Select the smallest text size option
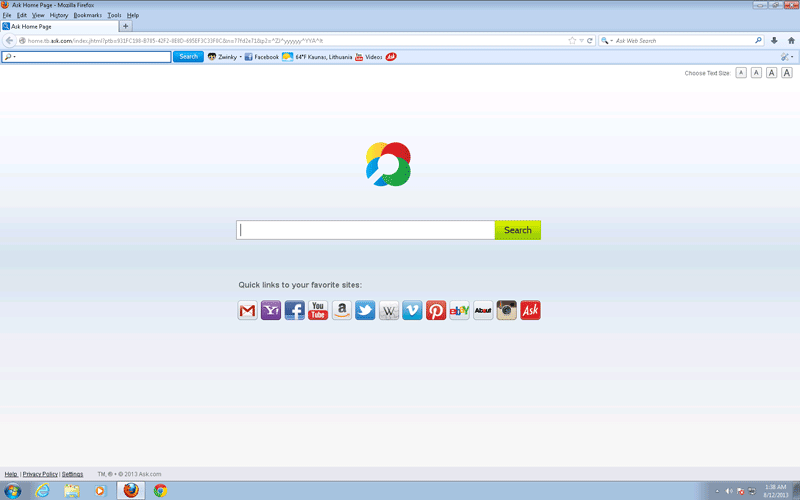 coord(741,73)
